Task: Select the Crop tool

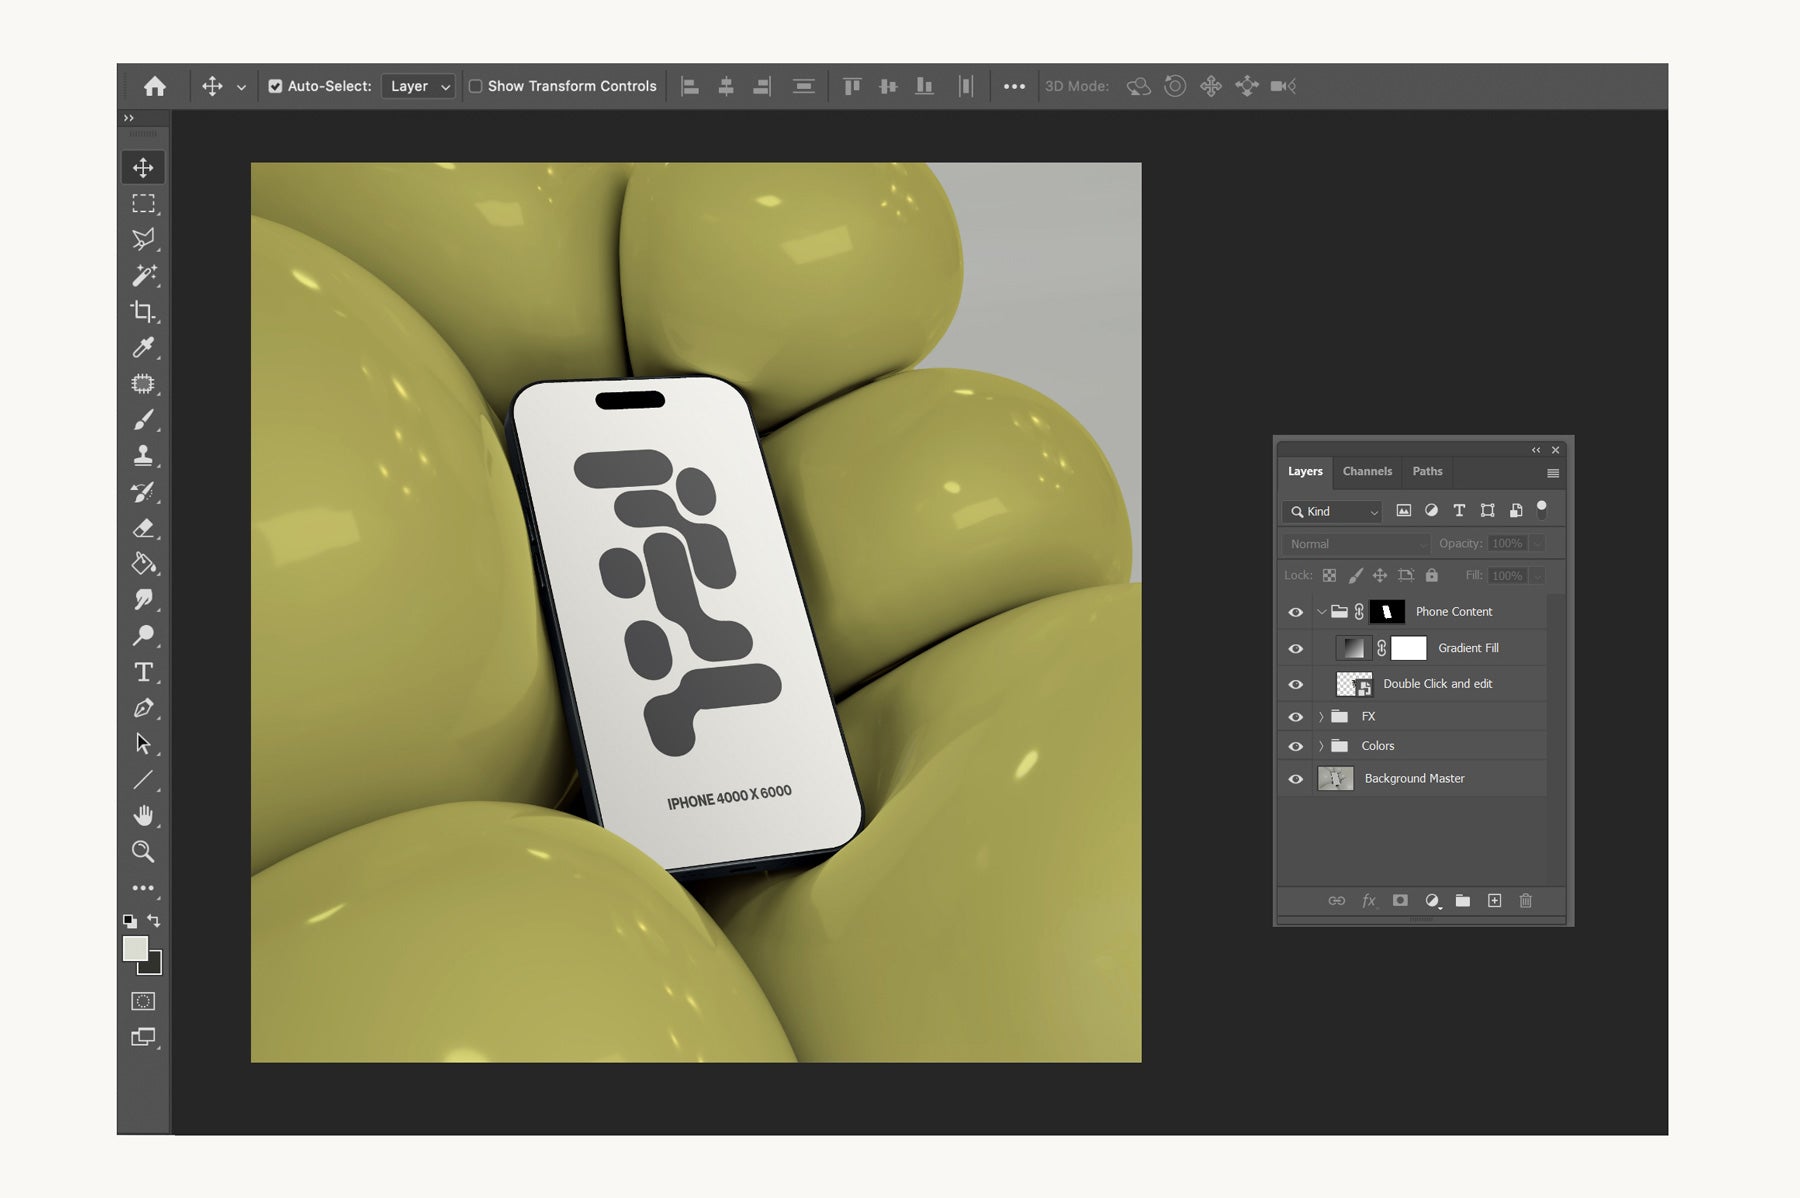Action: 143,311
